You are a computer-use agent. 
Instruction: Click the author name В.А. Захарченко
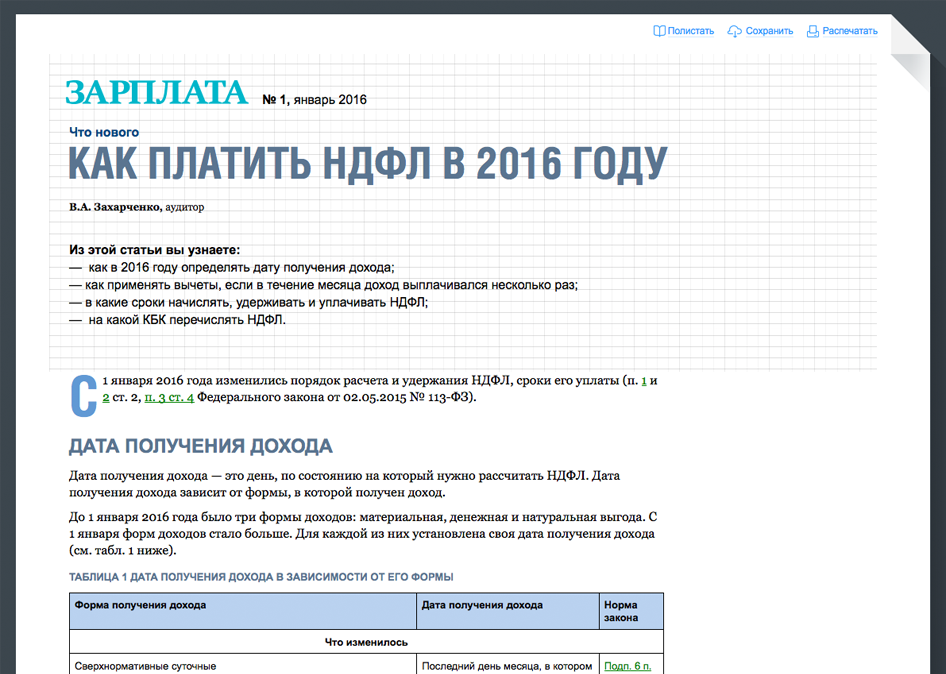click(115, 207)
